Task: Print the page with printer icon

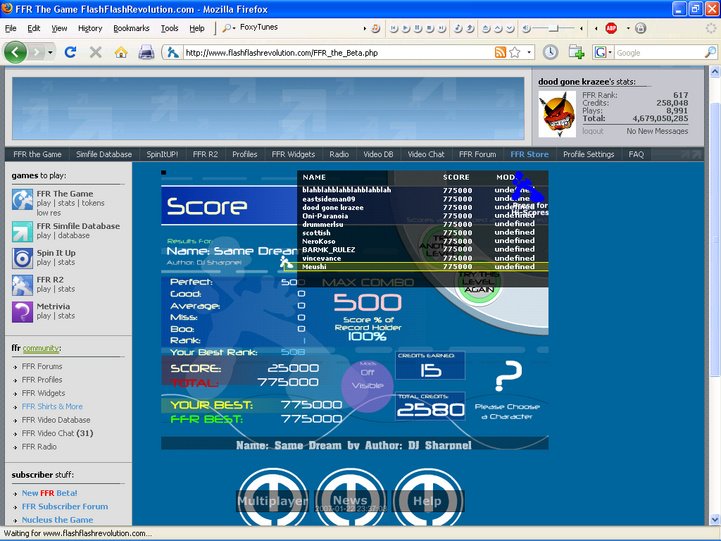Action: 146,52
